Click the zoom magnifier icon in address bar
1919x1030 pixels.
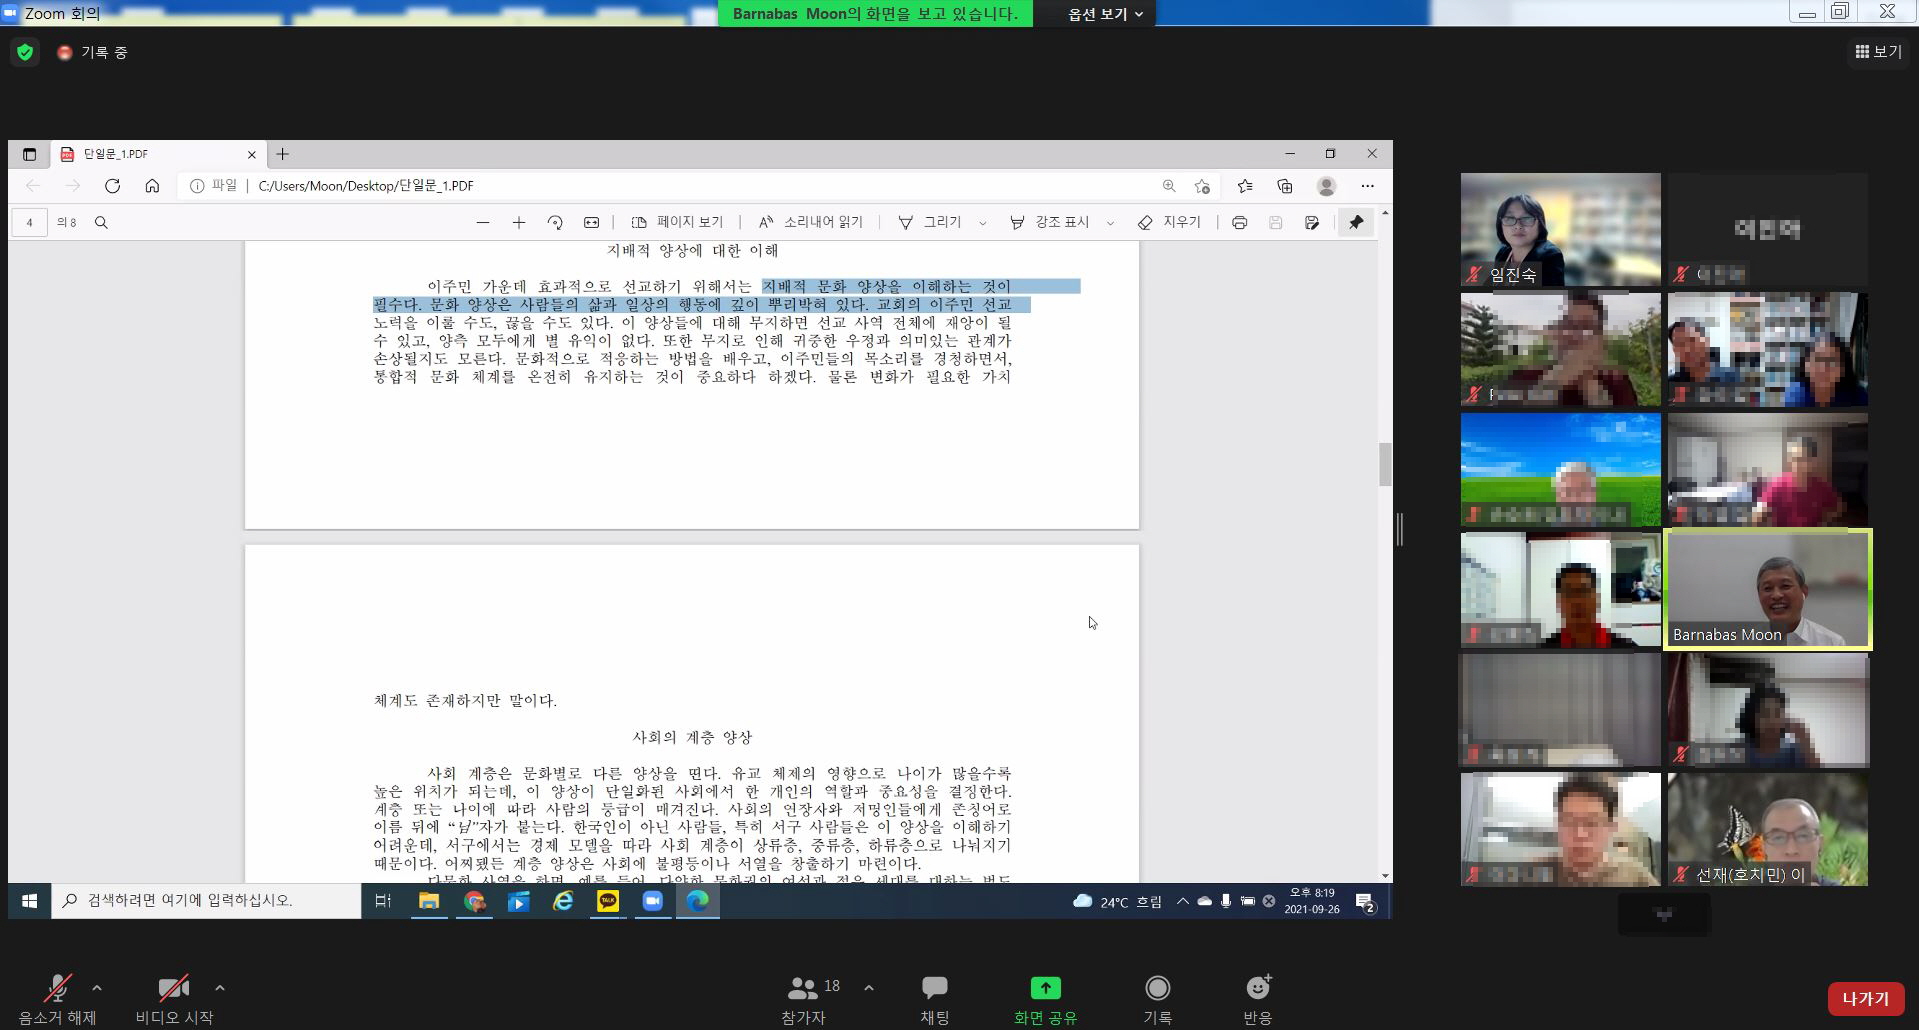1169,186
